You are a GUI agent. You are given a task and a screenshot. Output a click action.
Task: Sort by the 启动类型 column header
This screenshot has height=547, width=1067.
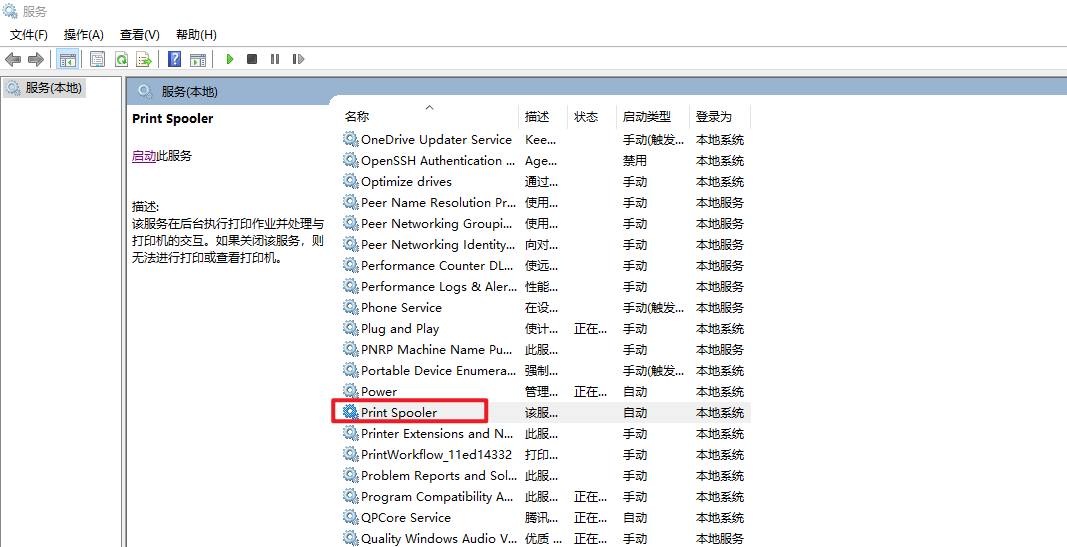(653, 116)
